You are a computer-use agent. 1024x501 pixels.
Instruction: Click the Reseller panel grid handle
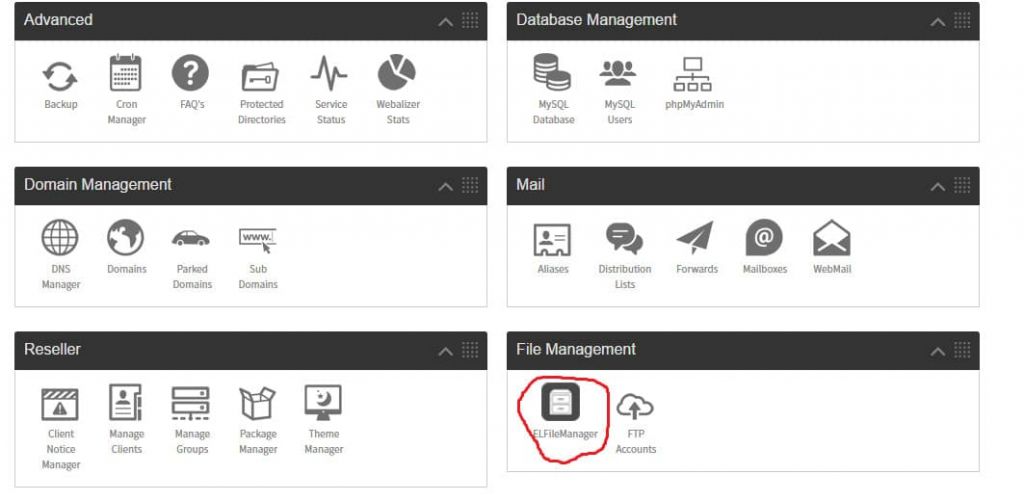[x=470, y=349]
